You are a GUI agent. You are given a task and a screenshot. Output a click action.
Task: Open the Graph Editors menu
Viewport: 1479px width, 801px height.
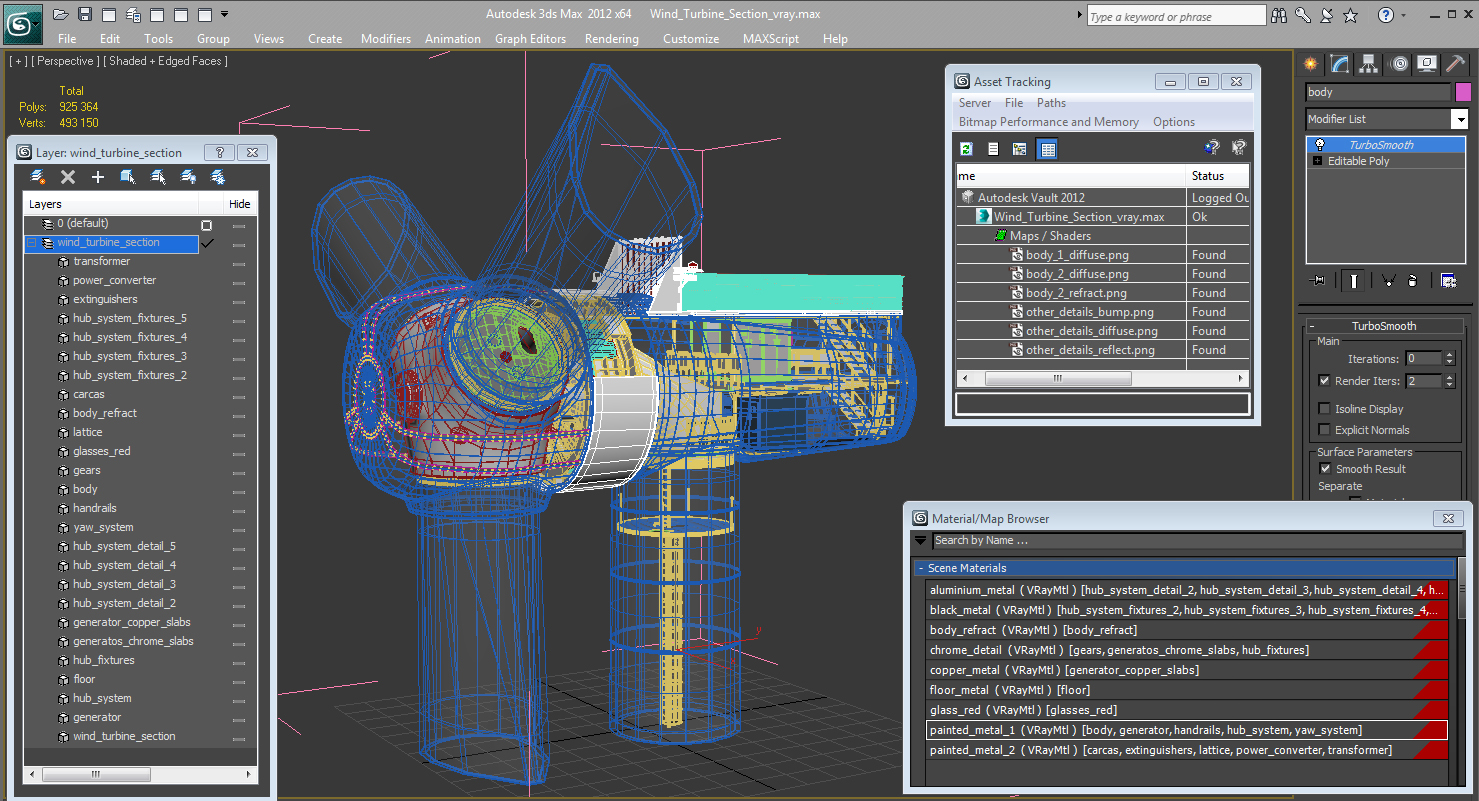pyautogui.click(x=530, y=39)
